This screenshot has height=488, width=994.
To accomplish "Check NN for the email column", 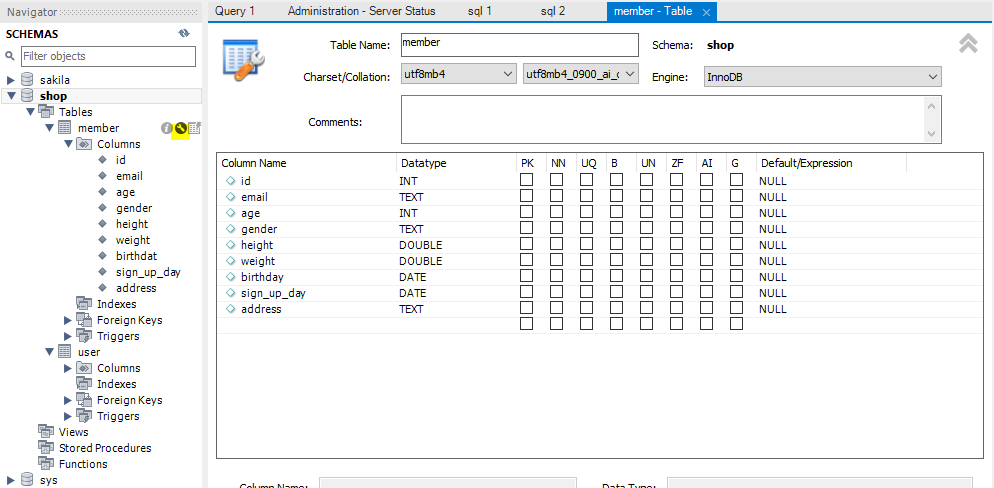I will tap(556, 196).
